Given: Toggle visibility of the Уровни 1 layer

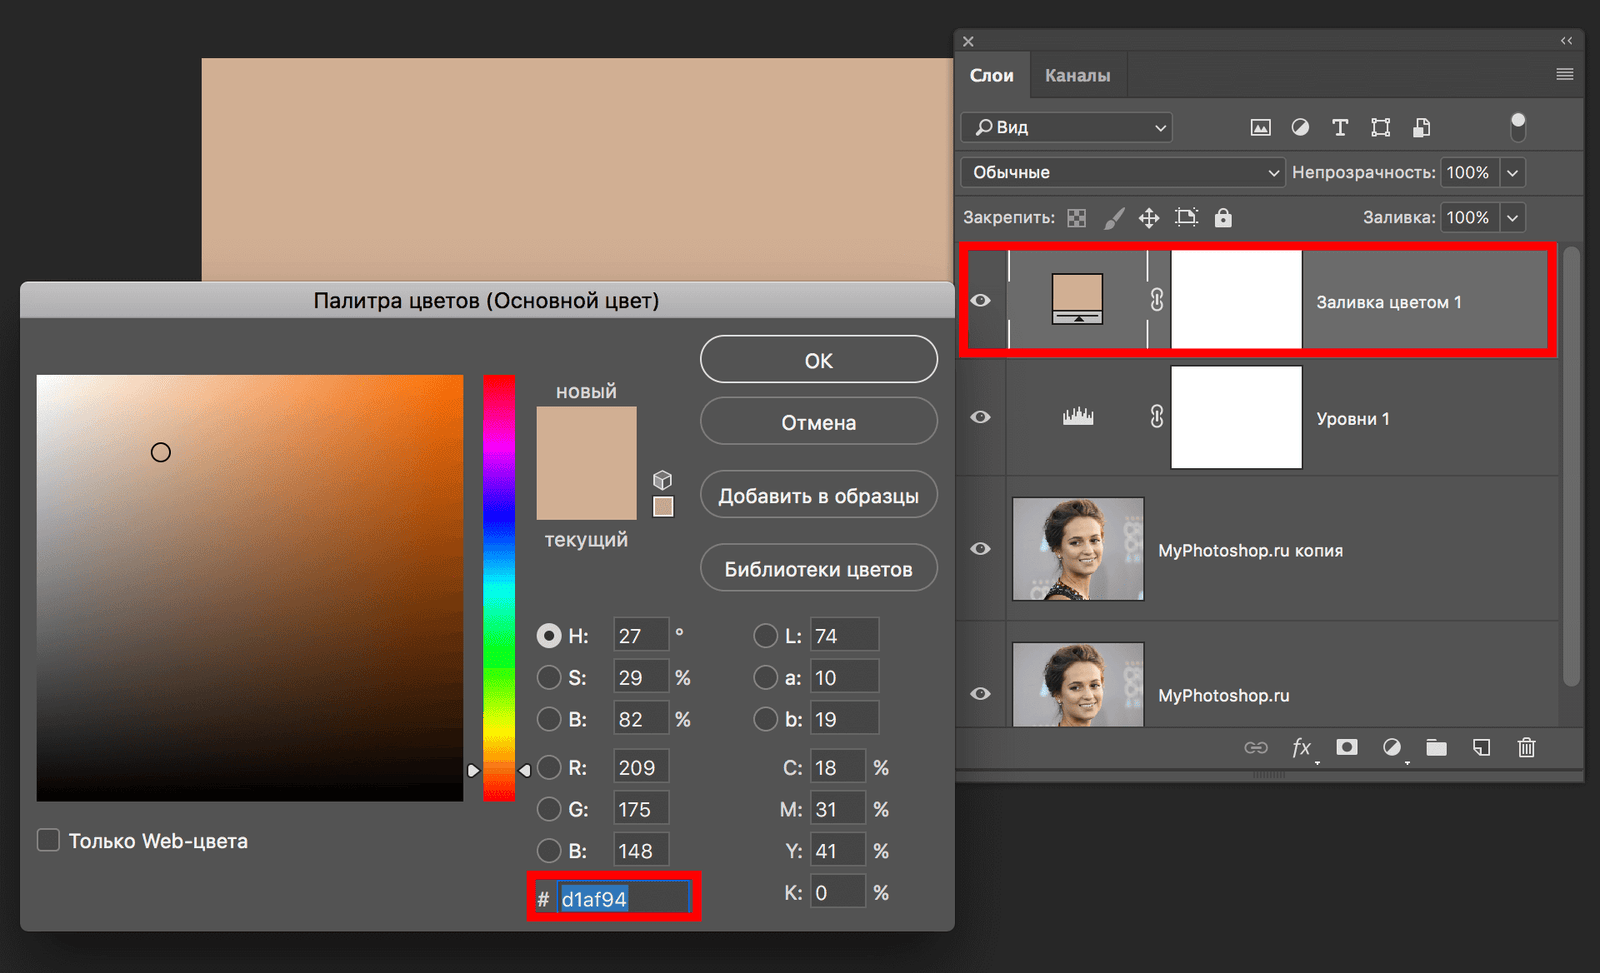Looking at the screenshot, I should click(981, 417).
